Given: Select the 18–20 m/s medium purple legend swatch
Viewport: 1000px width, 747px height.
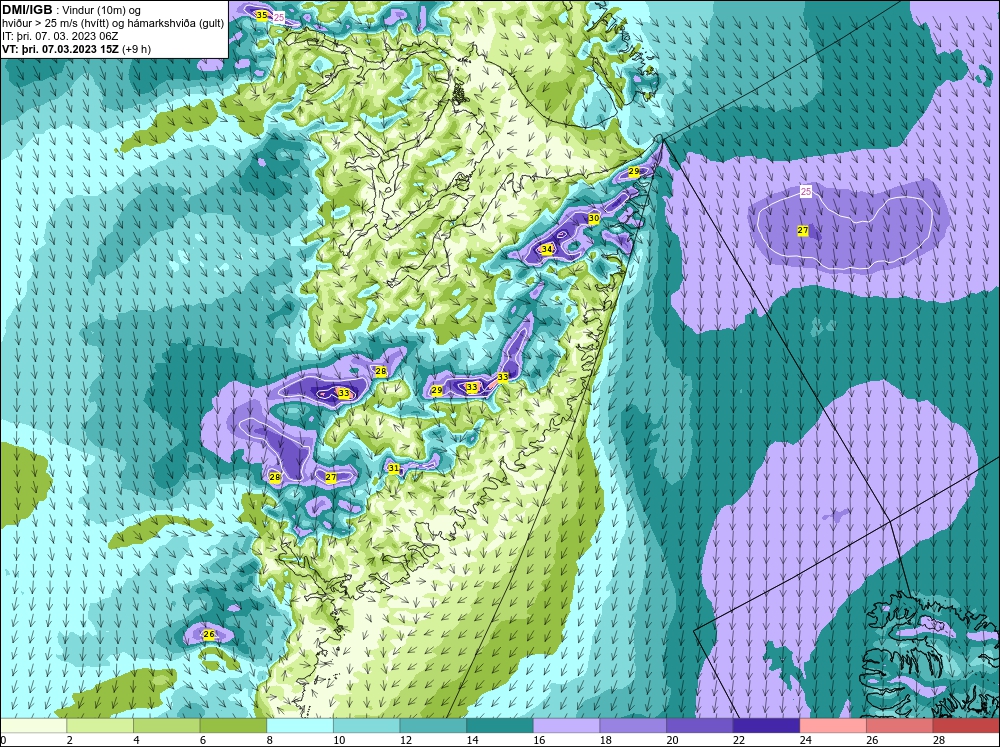Looking at the screenshot, I should 633,726.
